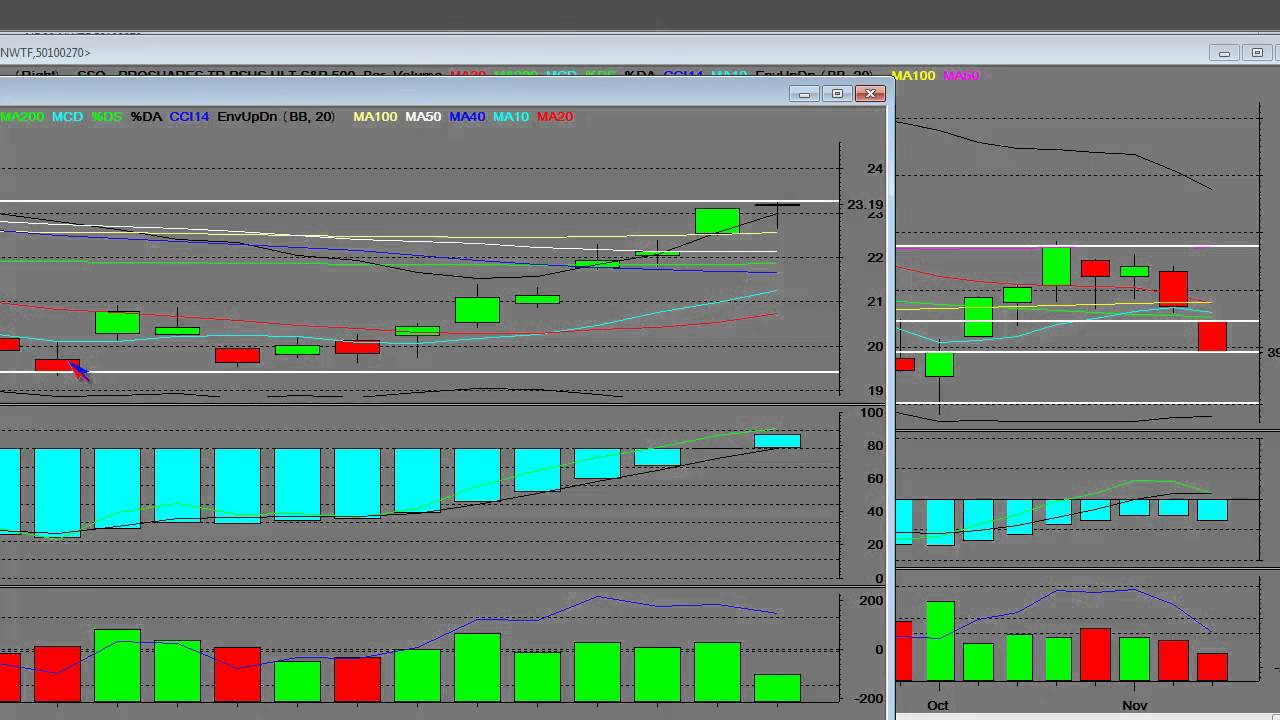Click the 100 value on the stochastic axis
The height and width of the screenshot is (720, 1280).
[872, 413]
